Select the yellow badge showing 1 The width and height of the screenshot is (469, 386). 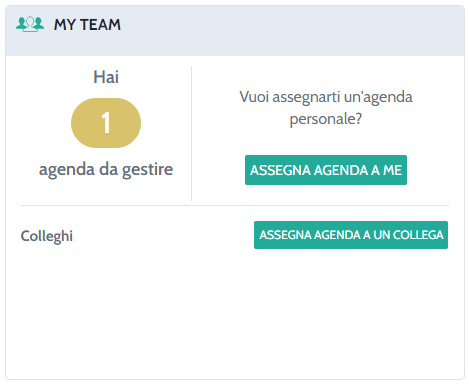pyautogui.click(x=106, y=123)
